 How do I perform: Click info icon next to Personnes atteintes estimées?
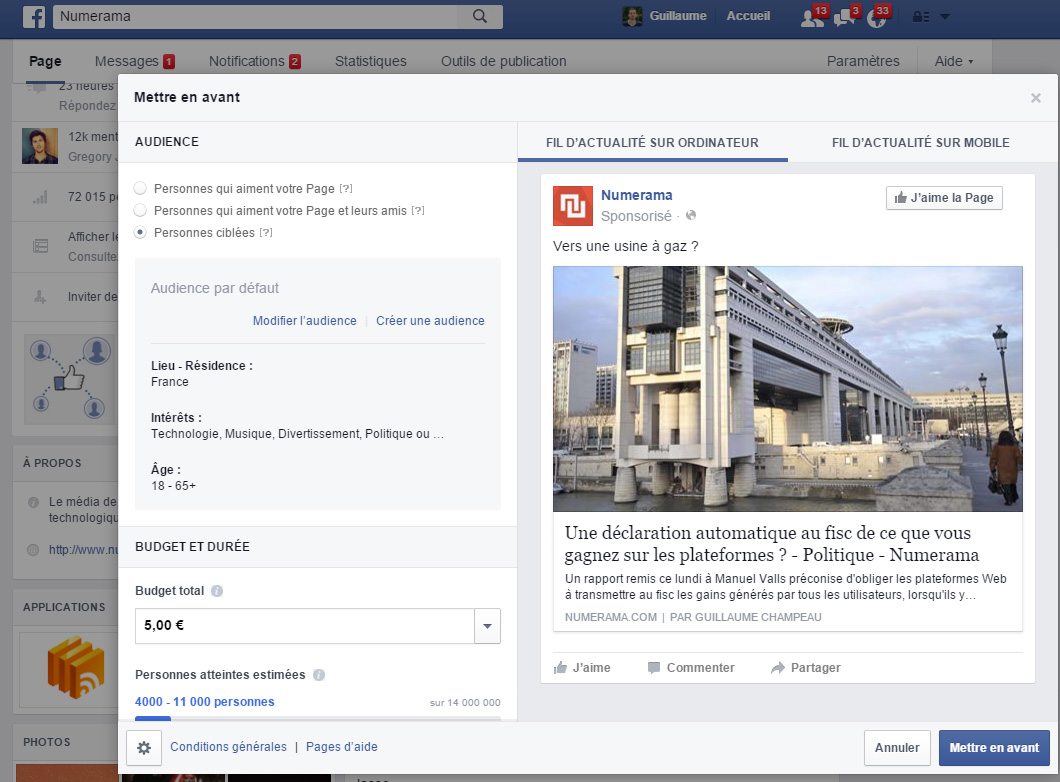[x=319, y=675]
